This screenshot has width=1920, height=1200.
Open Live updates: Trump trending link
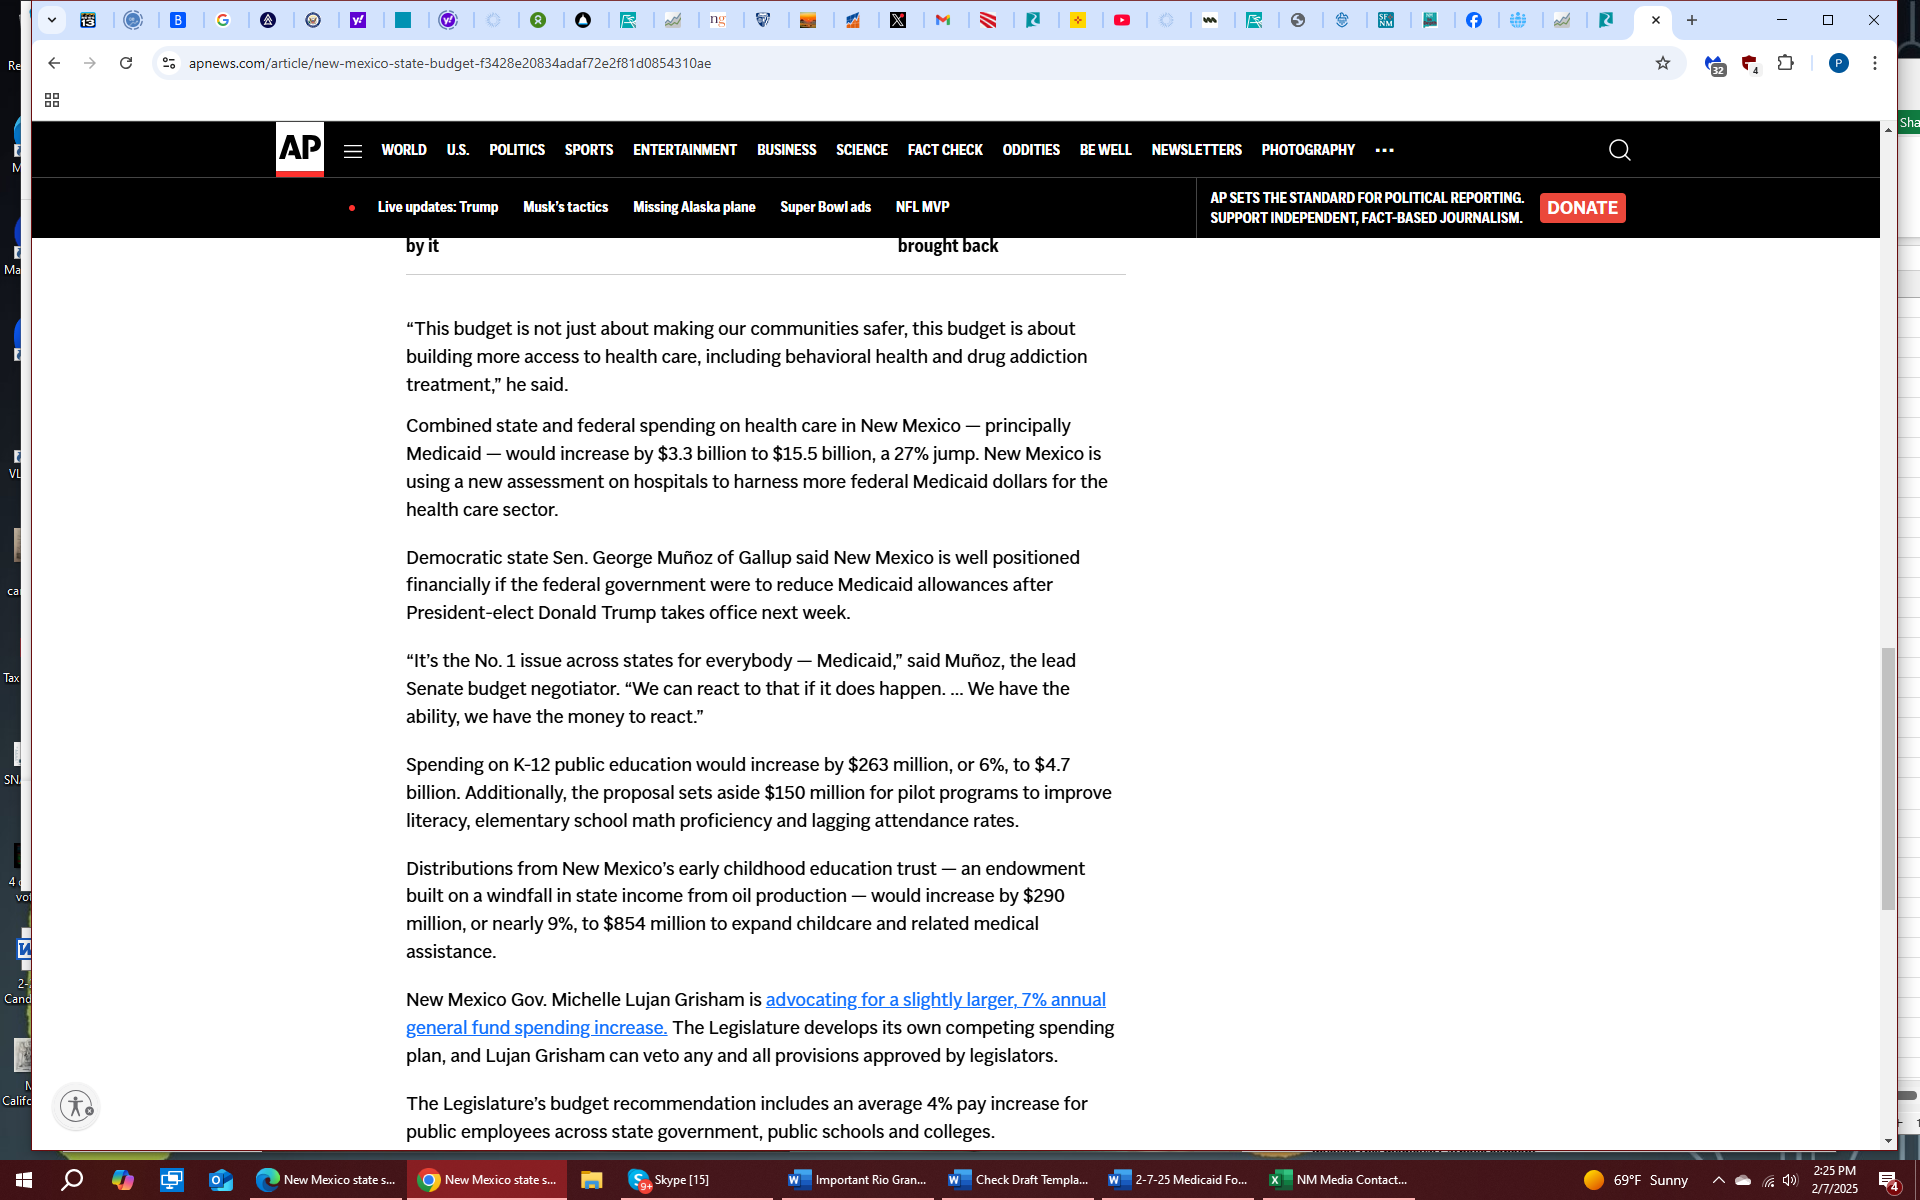pyautogui.click(x=437, y=207)
